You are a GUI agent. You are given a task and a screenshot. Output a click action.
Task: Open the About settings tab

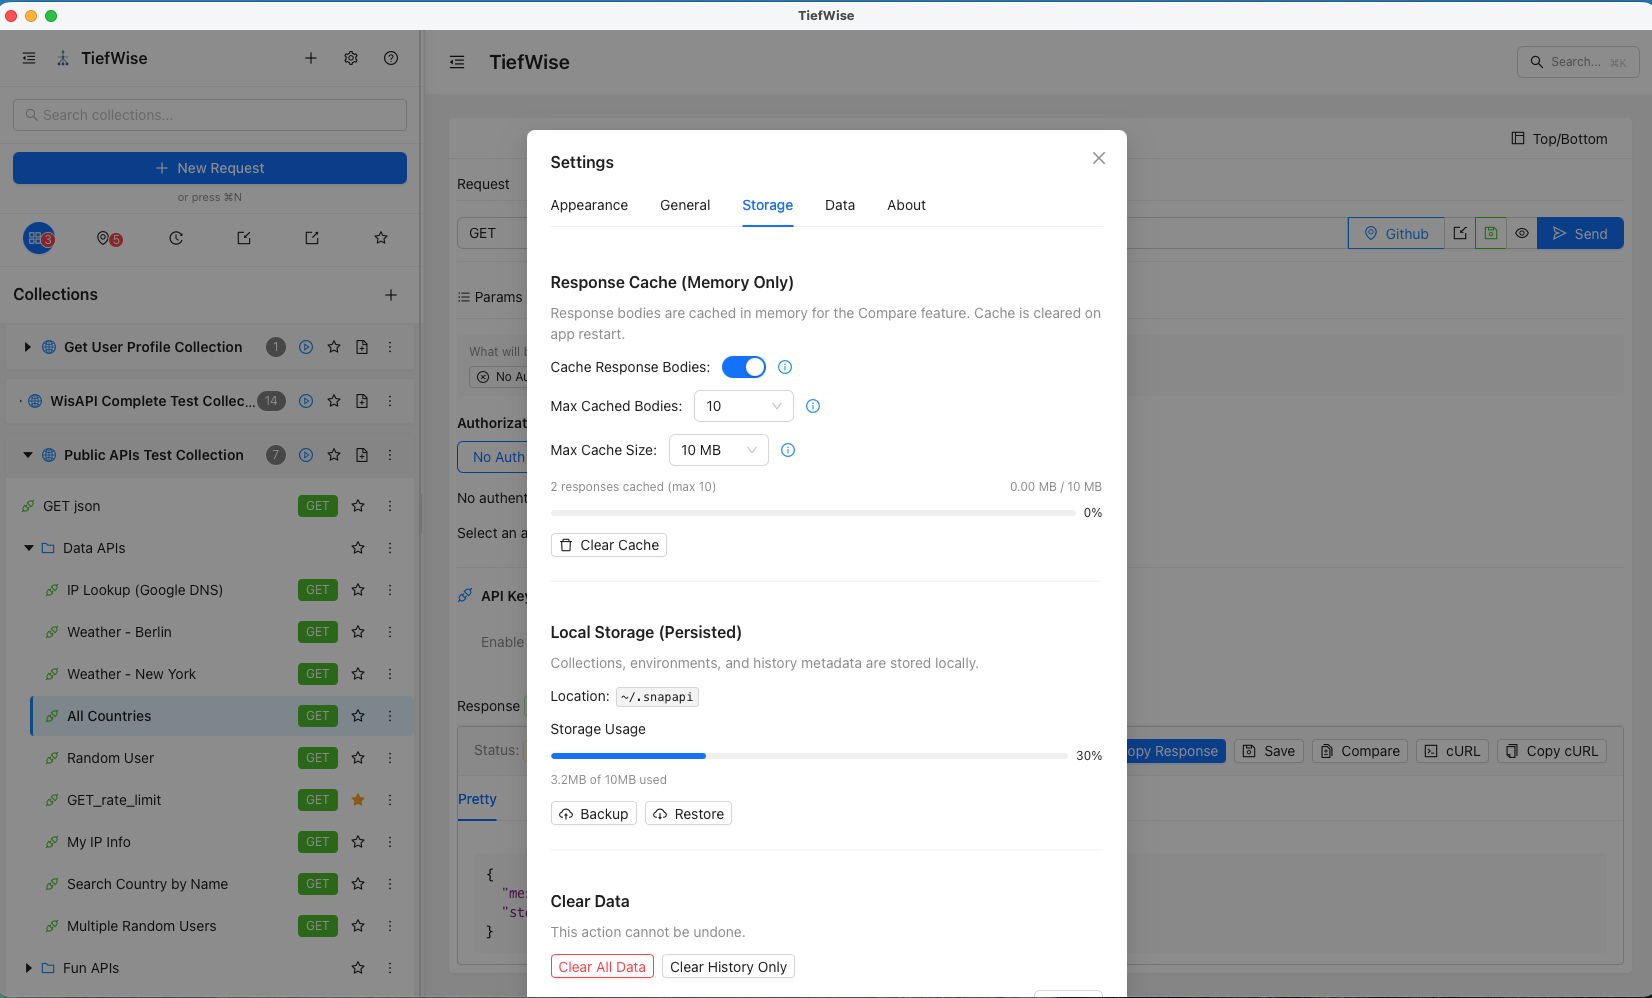coord(906,205)
